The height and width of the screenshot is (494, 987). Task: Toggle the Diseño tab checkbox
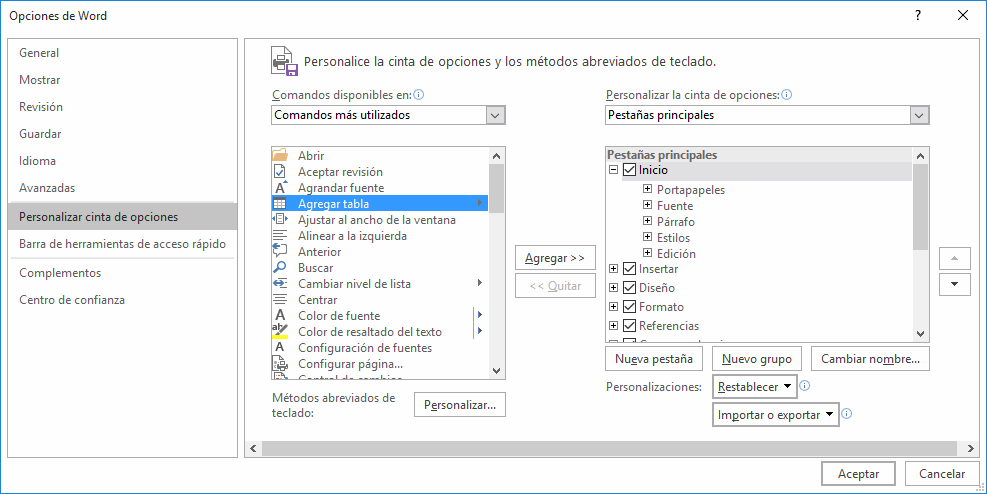(629, 288)
